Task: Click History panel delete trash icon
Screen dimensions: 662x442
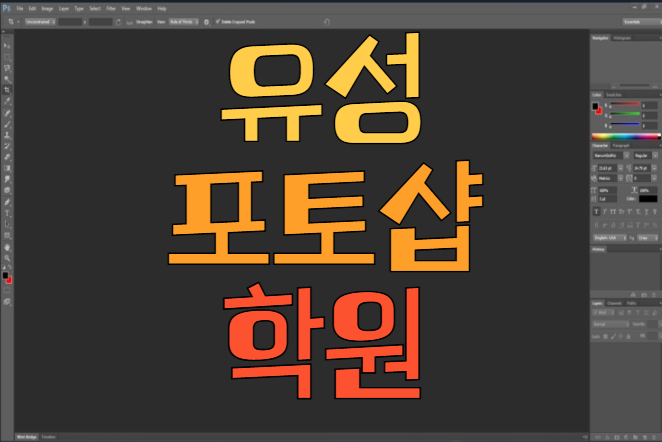Action: tap(654, 294)
